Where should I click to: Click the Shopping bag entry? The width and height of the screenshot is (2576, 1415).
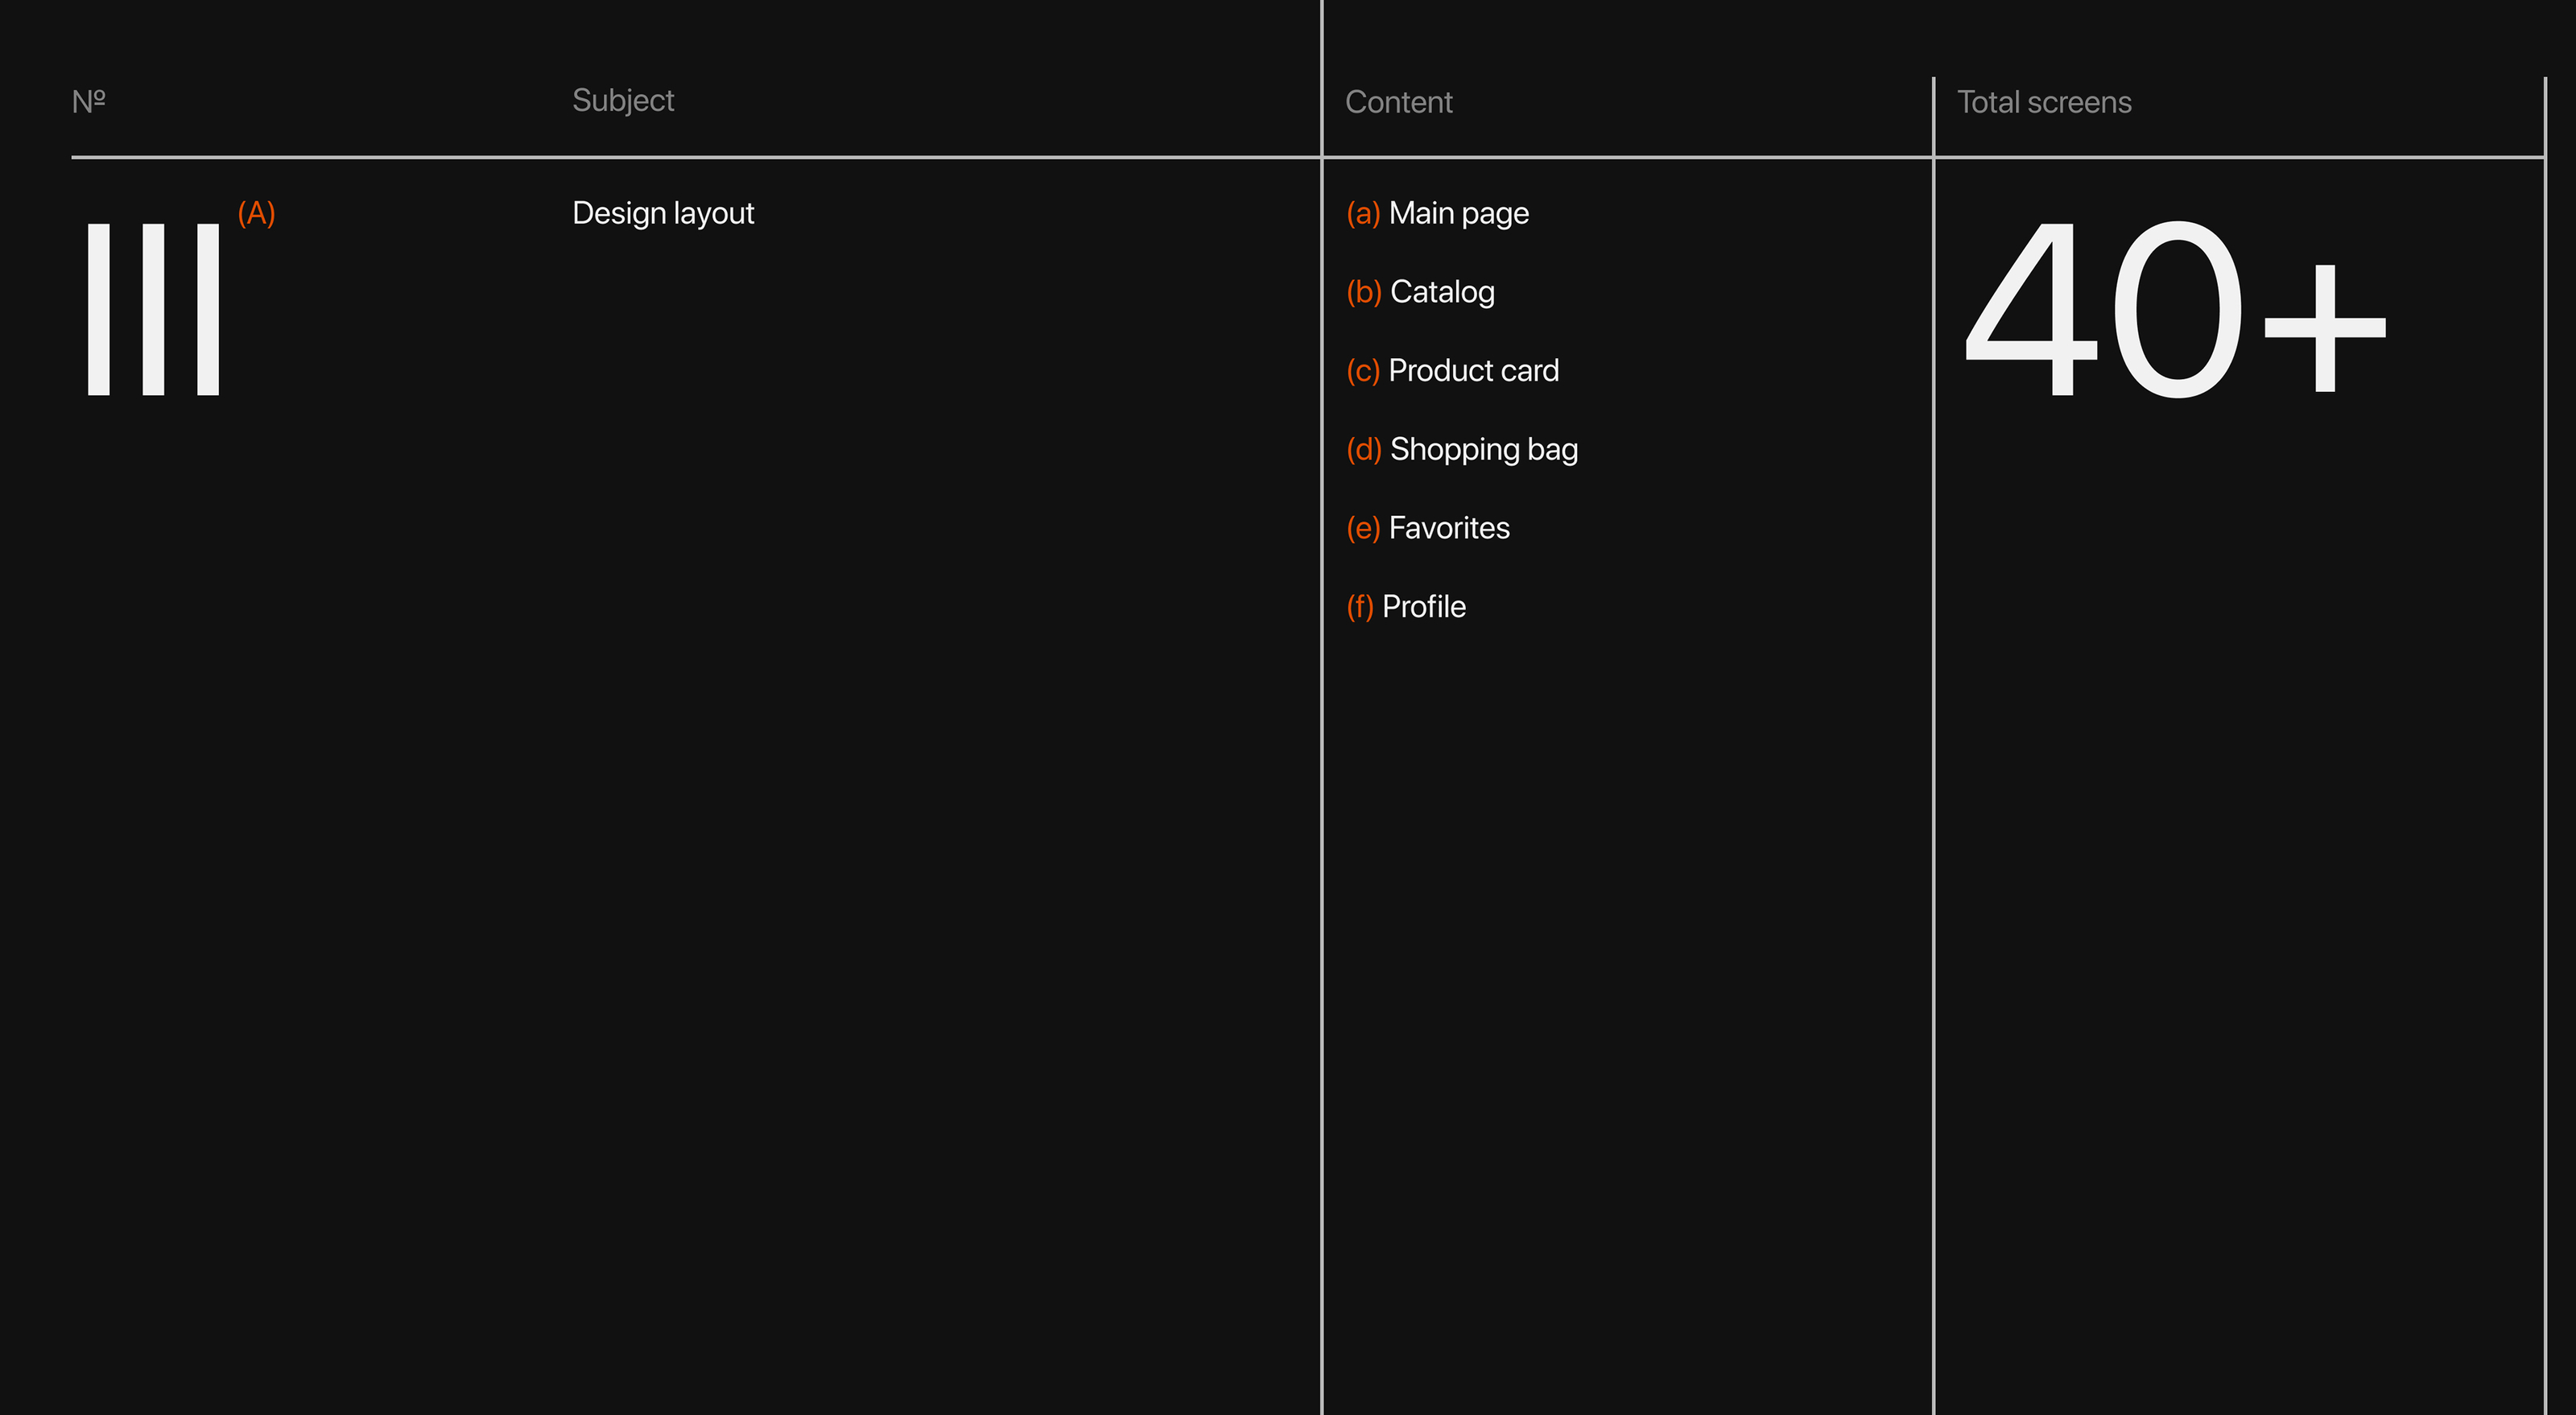pyautogui.click(x=1483, y=450)
